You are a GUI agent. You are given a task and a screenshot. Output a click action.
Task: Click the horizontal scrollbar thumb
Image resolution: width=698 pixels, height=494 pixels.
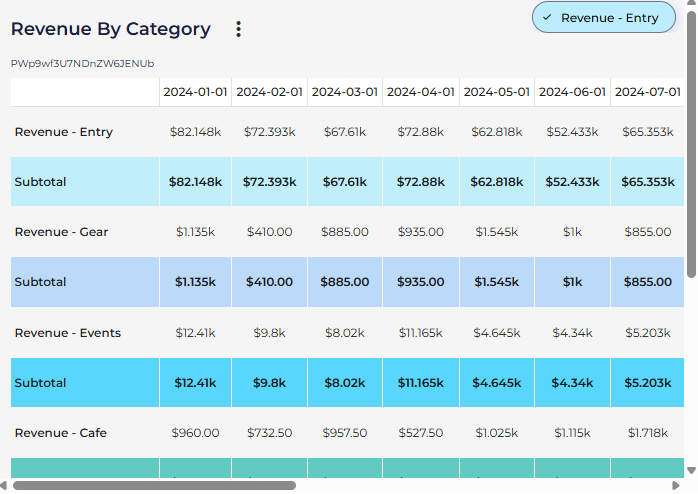pyautogui.click(x=155, y=486)
